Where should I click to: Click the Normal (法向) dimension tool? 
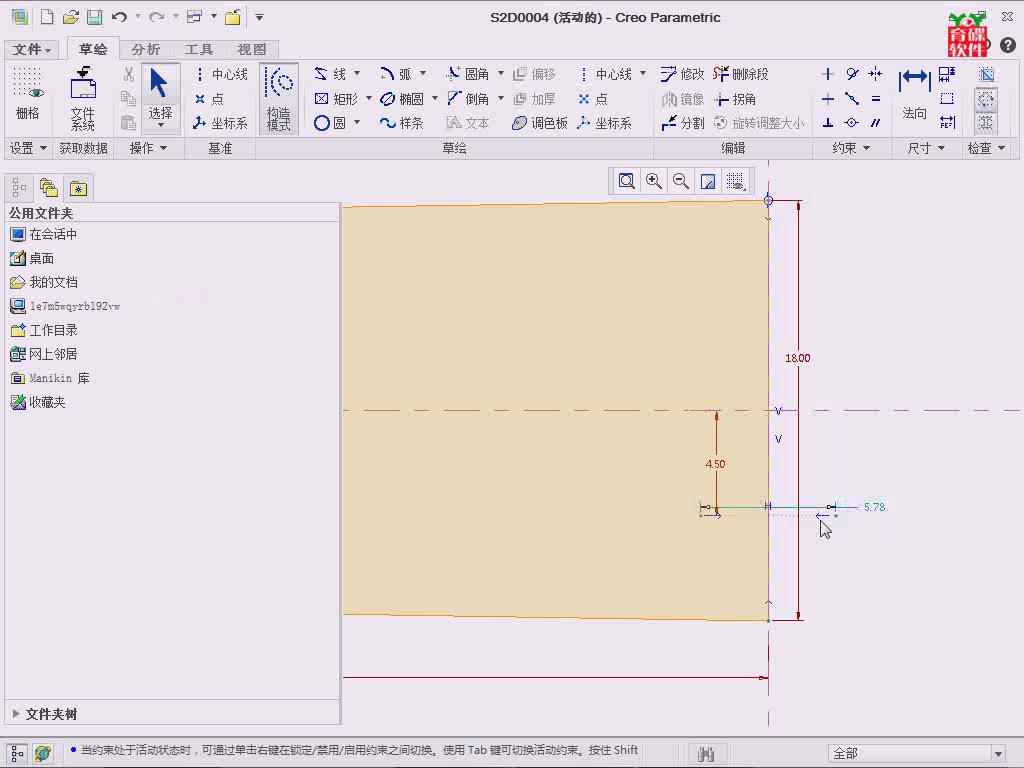coord(914,95)
